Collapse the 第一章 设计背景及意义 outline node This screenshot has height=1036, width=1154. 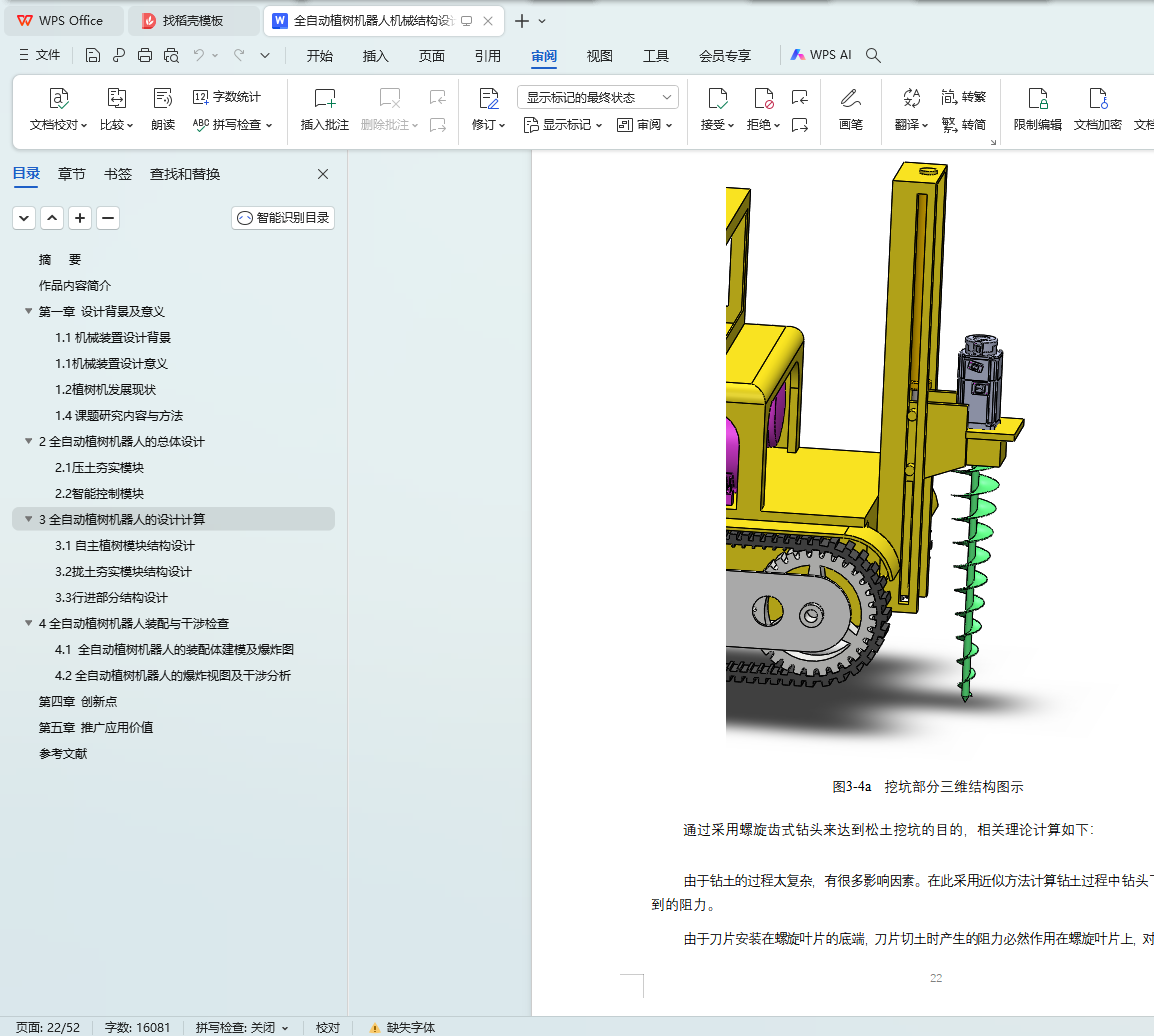29,311
